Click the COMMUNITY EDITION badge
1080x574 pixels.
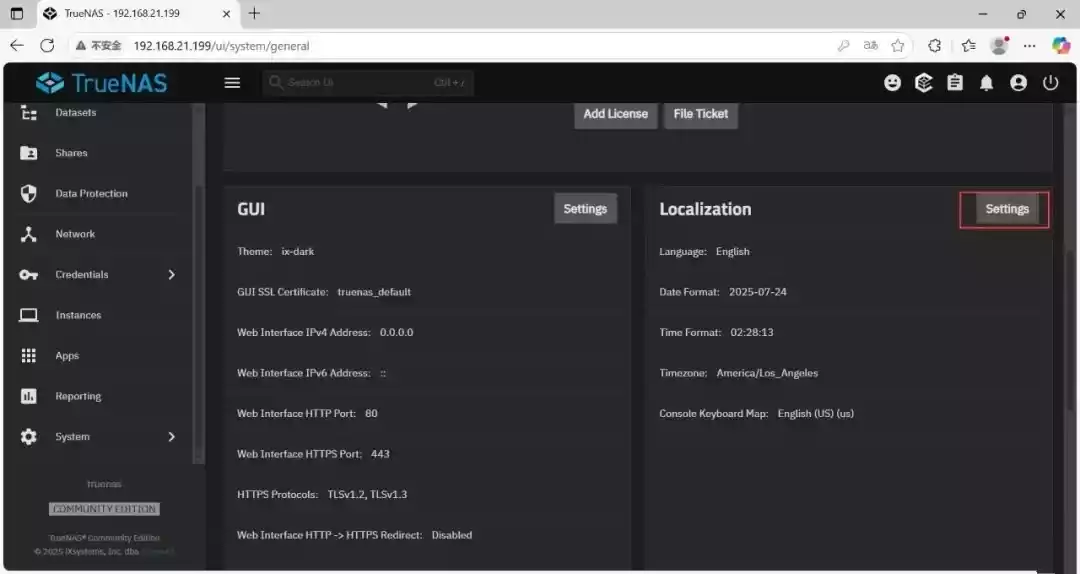[x=104, y=509]
